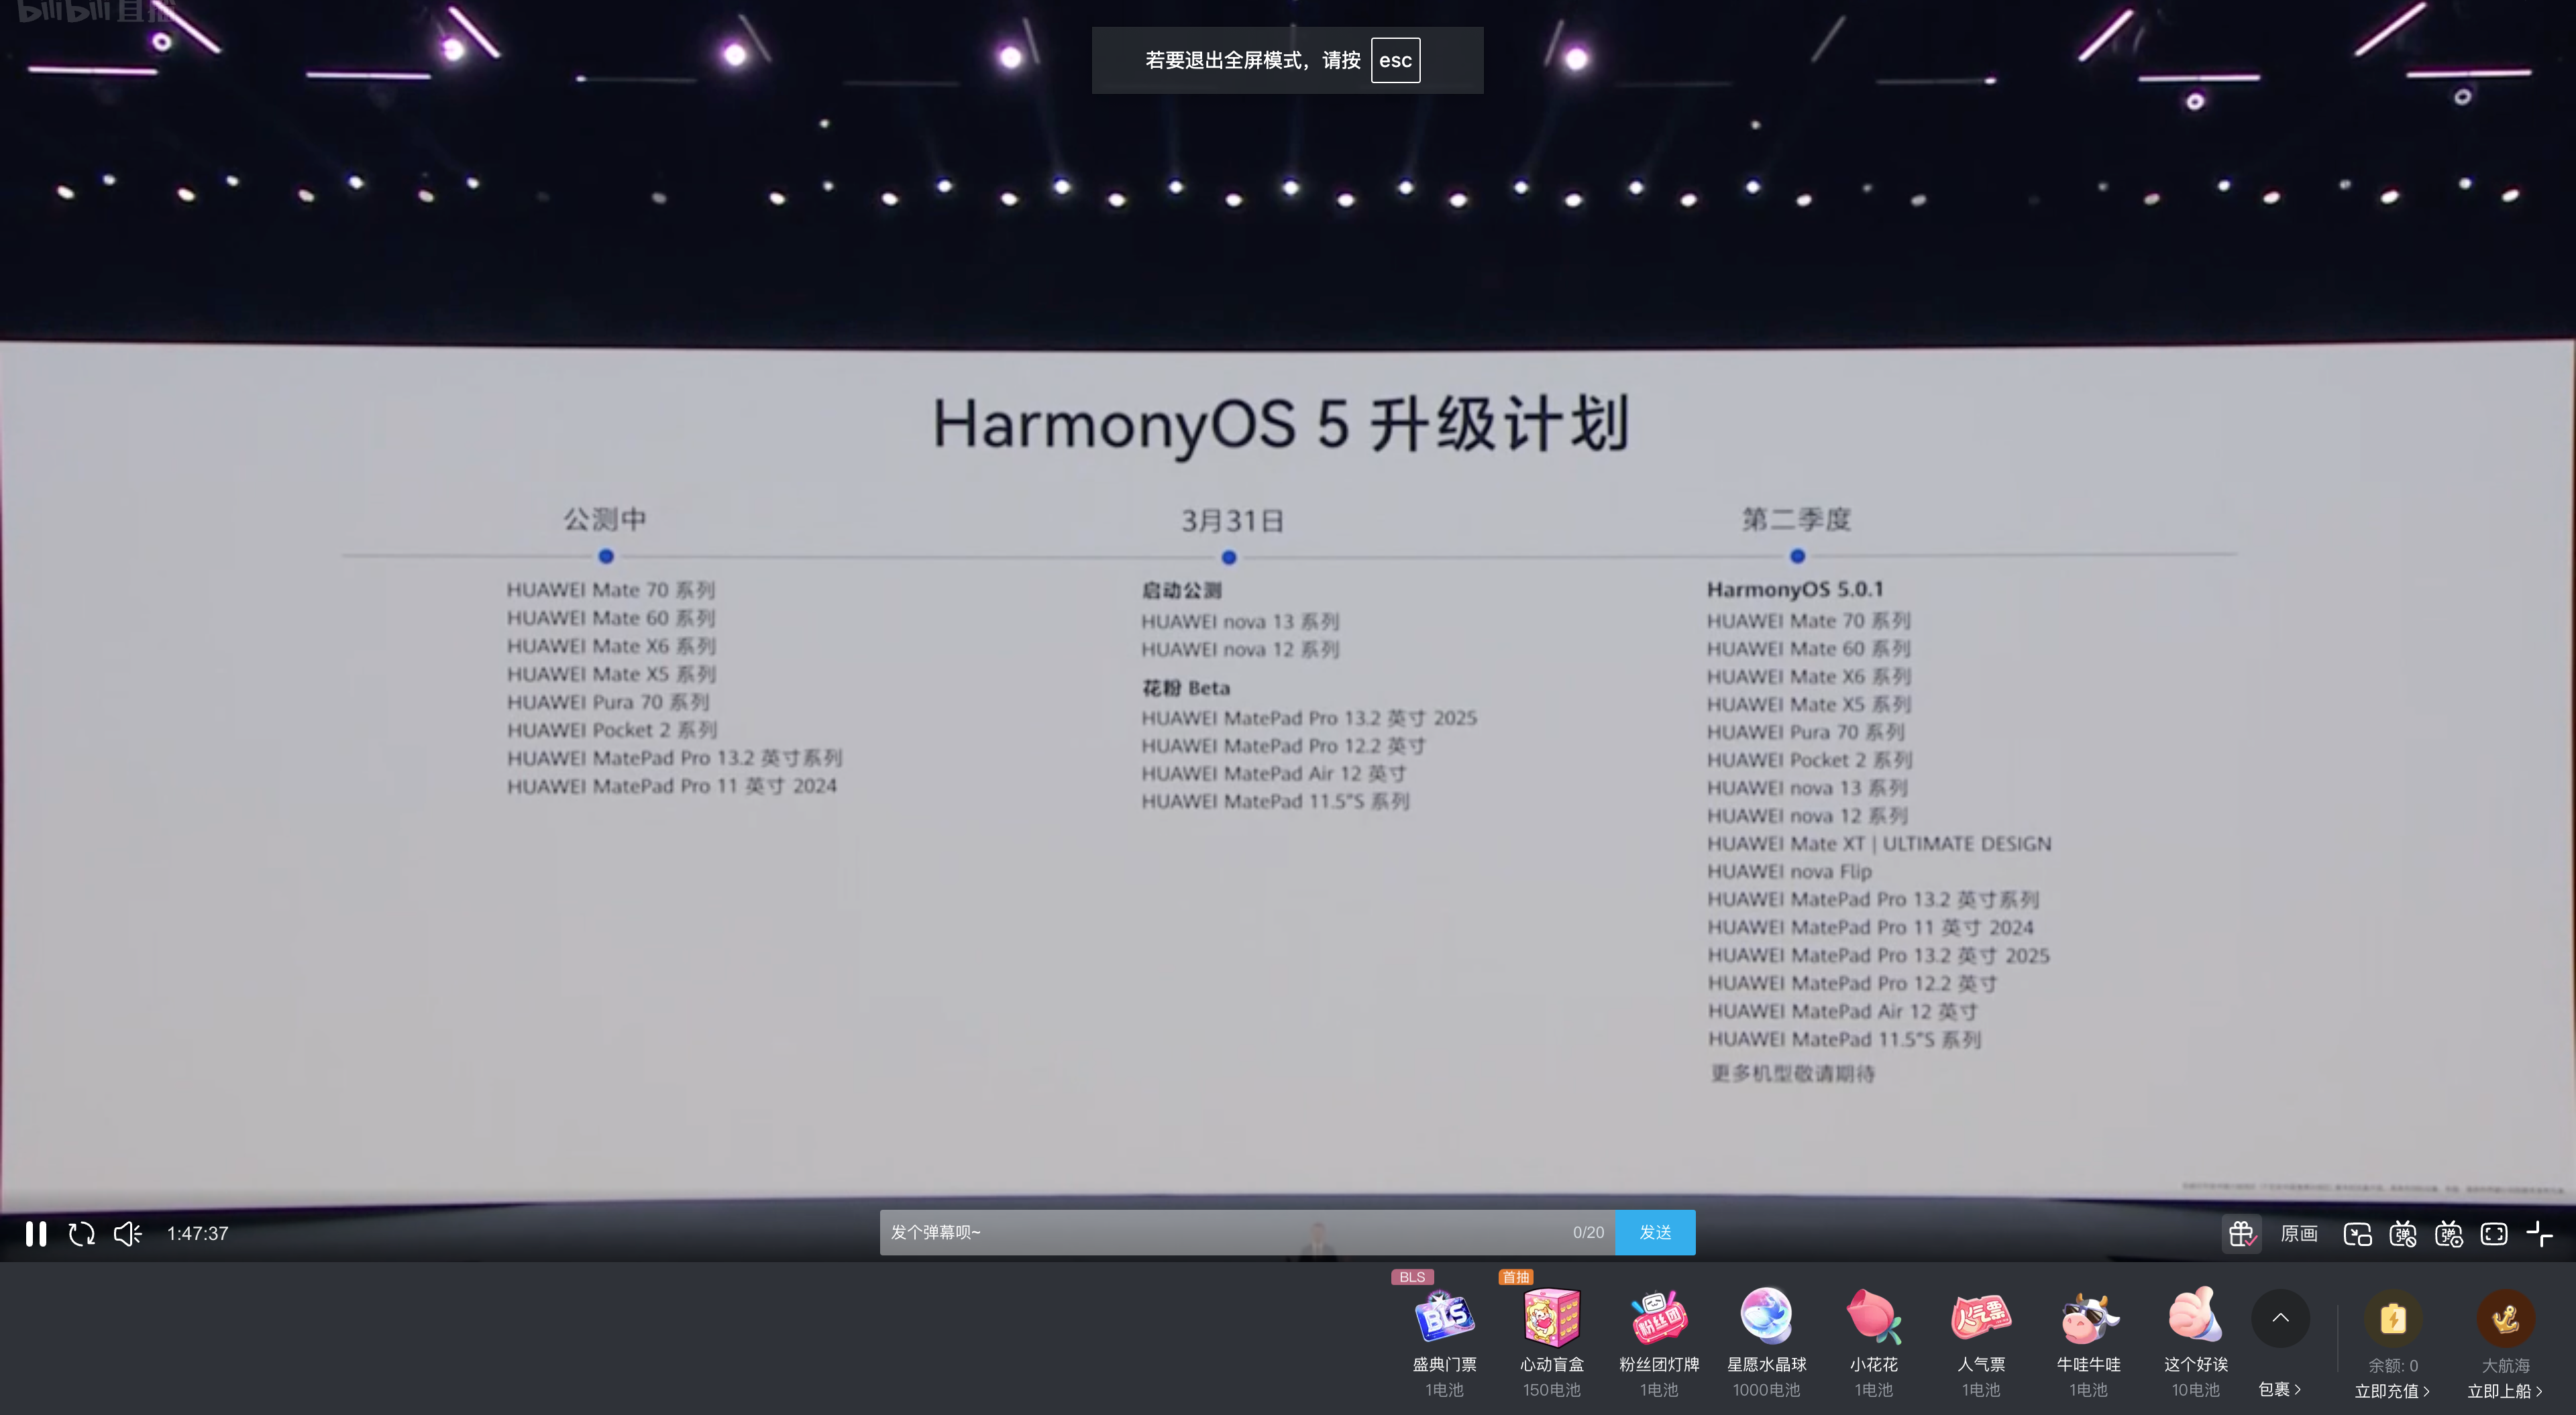This screenshot has width=2576, height=1415.
Task: Focus the danmaku comment input field
Action: tap(1247, 1232)
